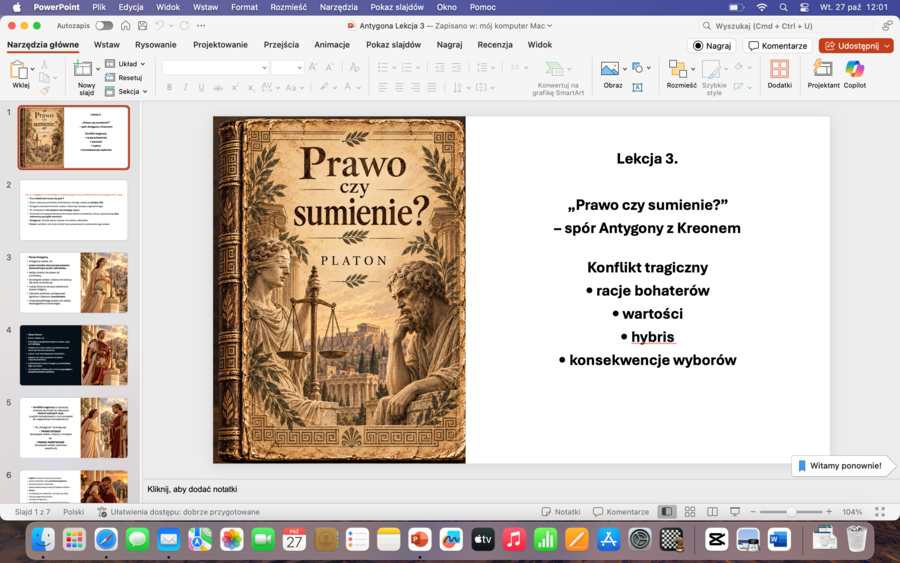Toggle the Autozapis autosave switch
Image resolution: width=900 pixels, height=563 pixels.
104,26
